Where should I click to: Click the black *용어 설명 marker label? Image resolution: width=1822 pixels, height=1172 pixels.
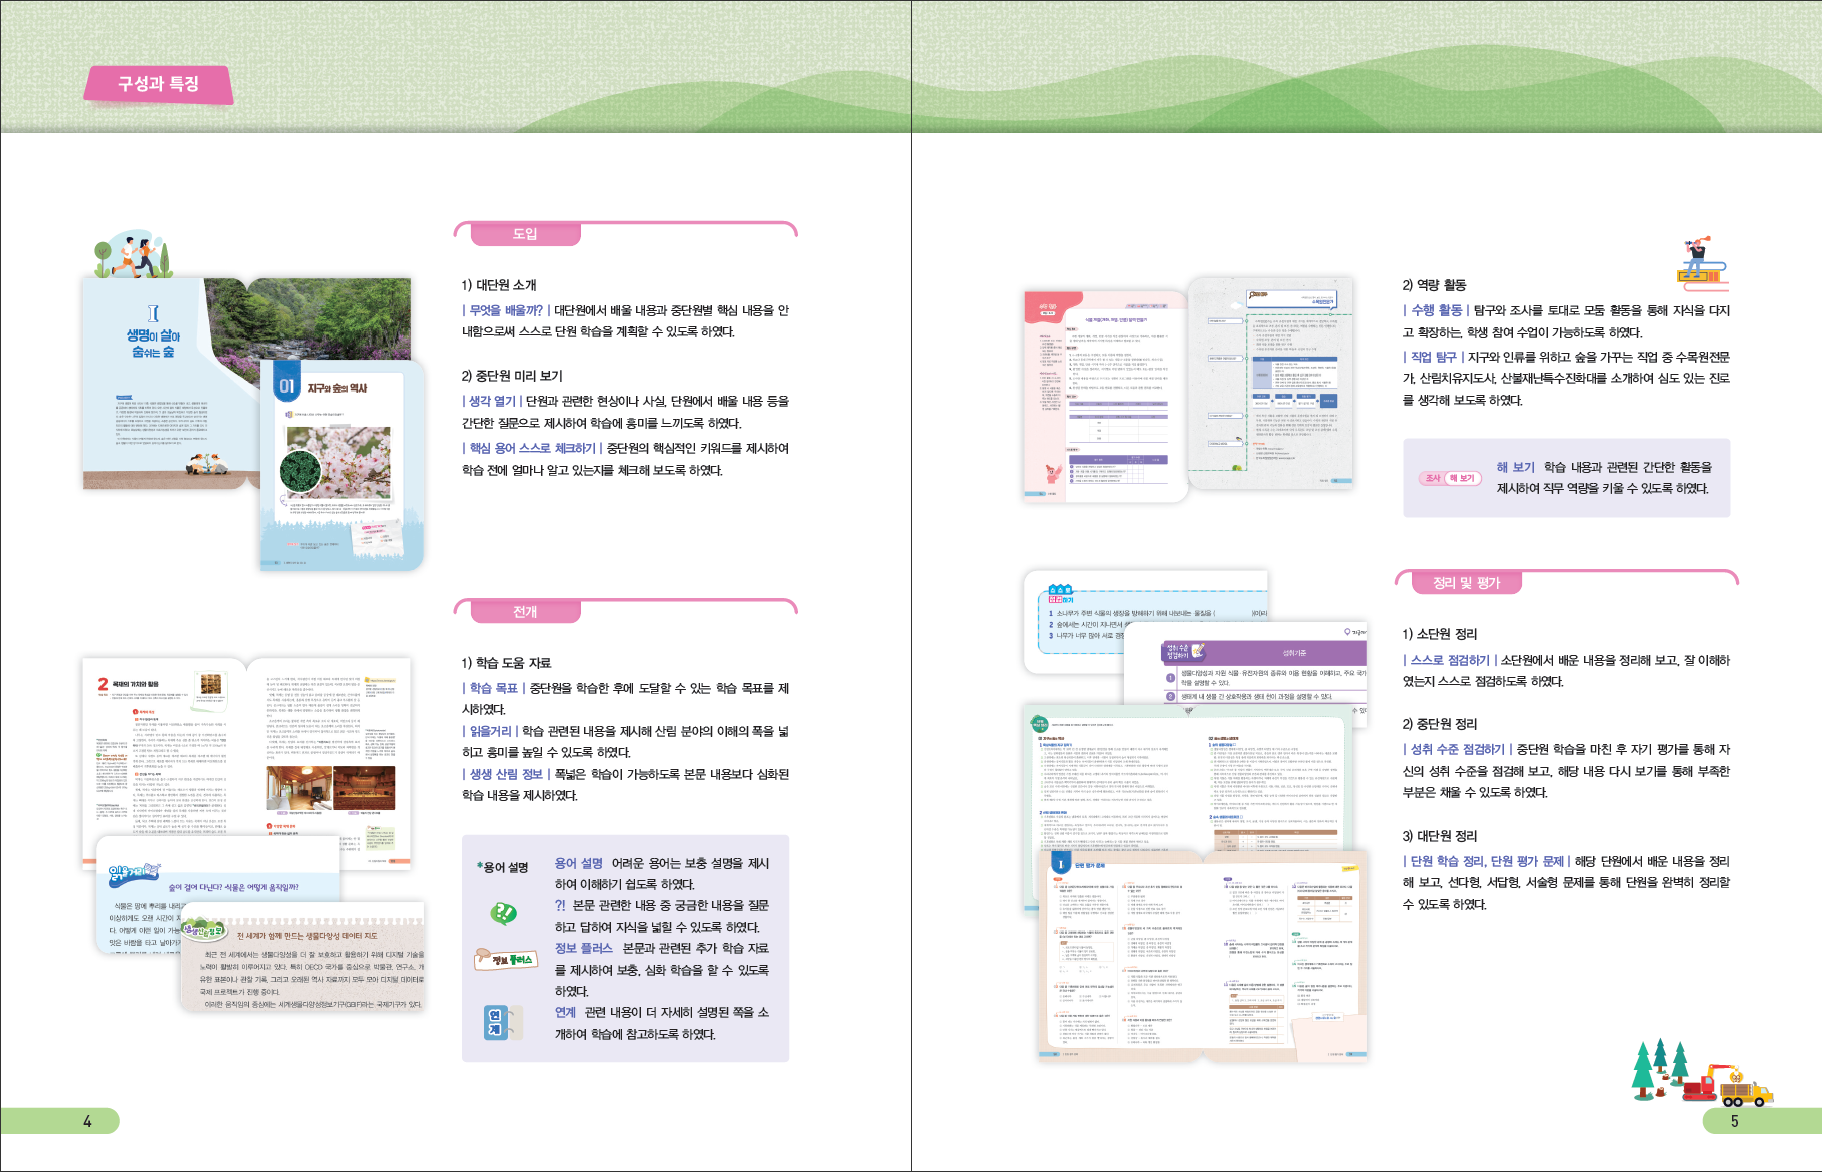point(503,867)
